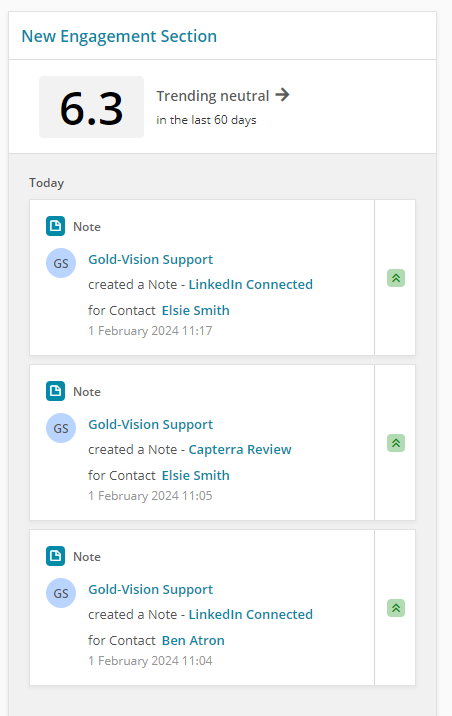Click the 6.3 engagement score box
This screenshot has height=716, width=452.
[91, 107]
